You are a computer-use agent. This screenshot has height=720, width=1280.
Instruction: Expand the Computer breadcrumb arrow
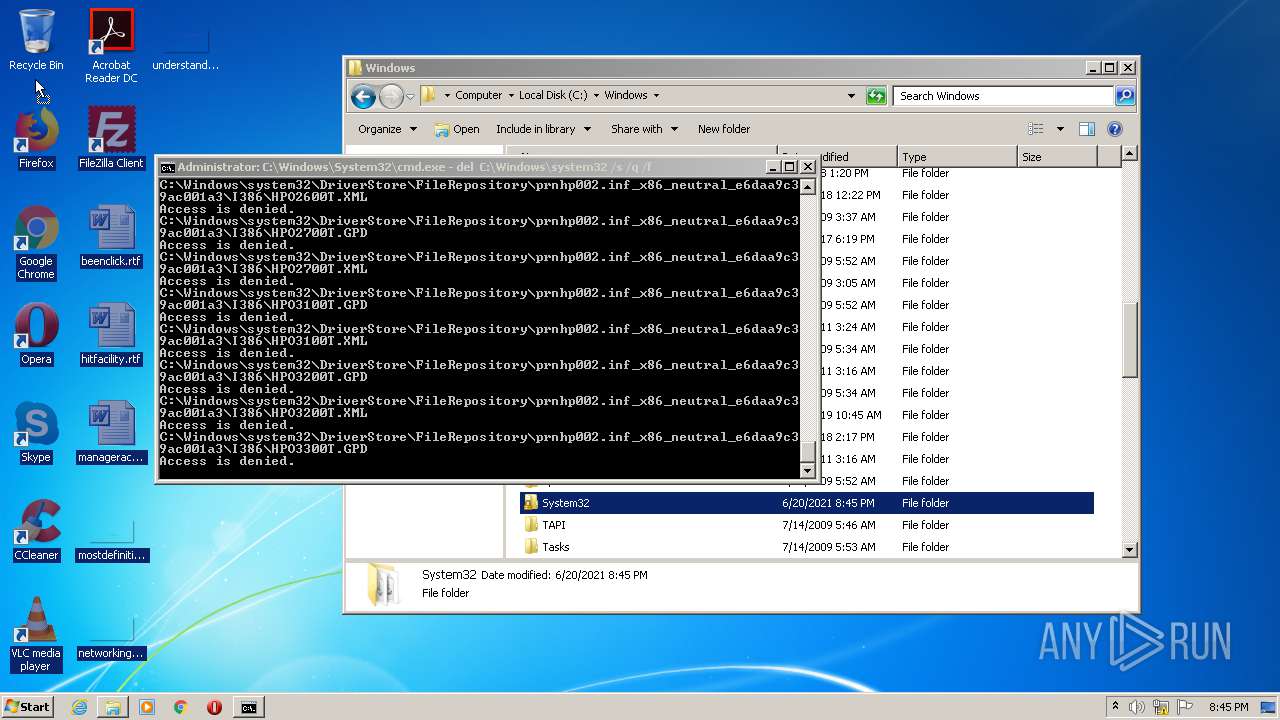511,96
